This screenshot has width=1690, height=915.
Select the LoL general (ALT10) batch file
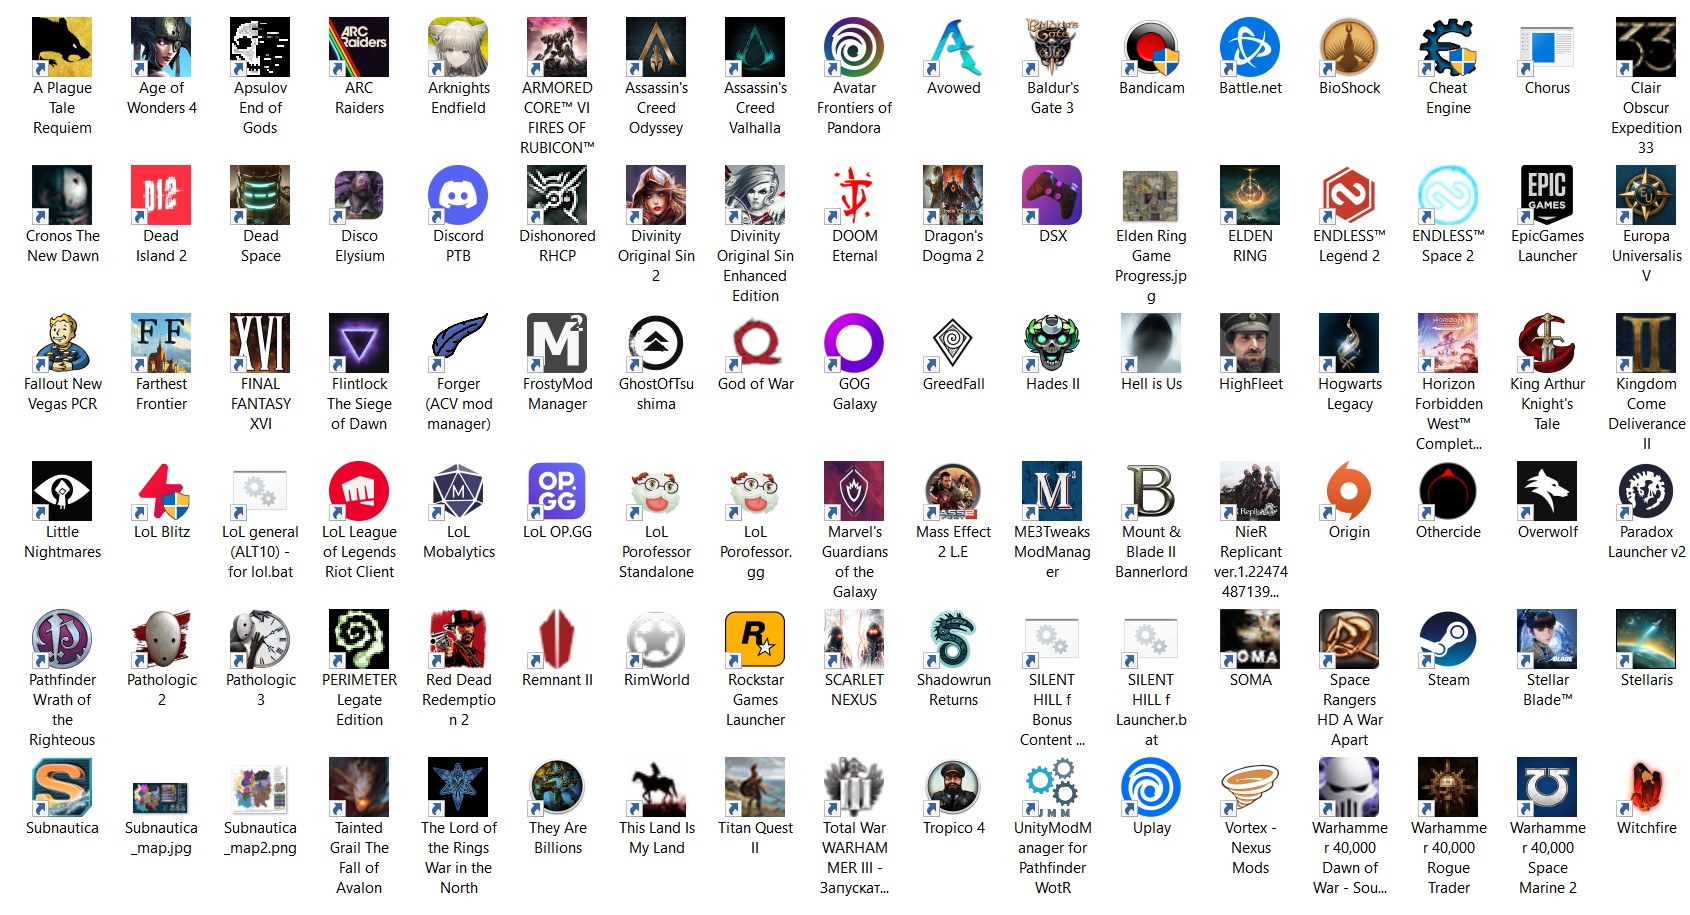(260, 491)
